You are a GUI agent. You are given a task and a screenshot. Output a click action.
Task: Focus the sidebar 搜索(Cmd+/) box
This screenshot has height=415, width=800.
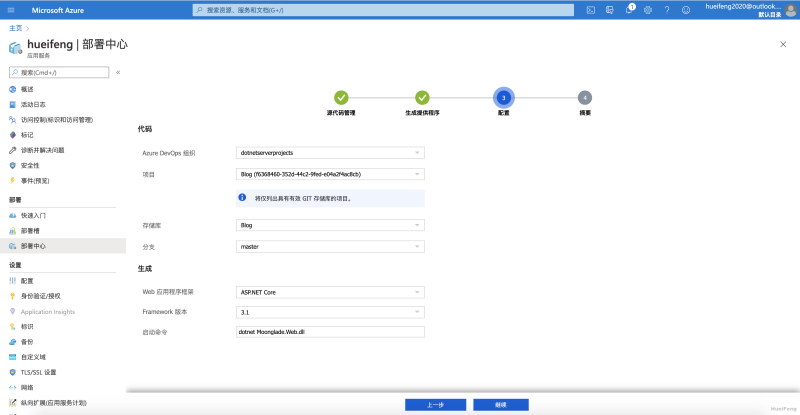pos(59,72)
